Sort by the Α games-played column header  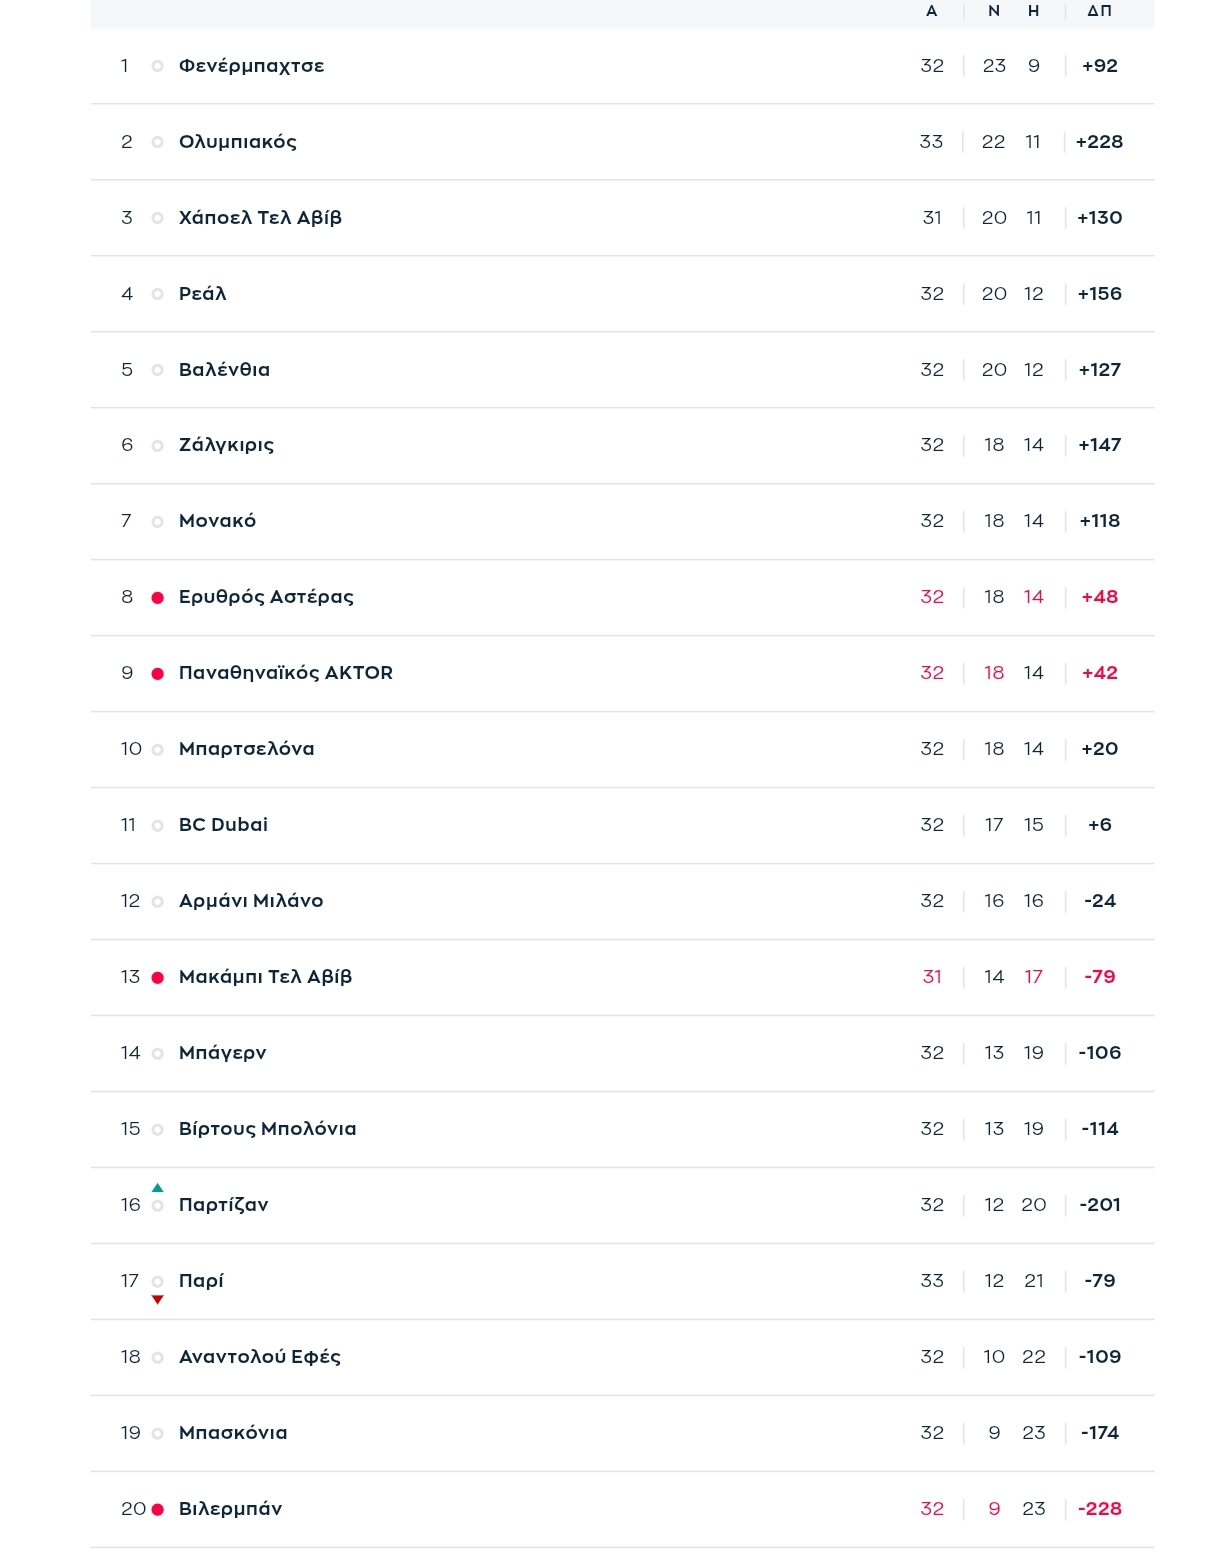click(x=931, y=11)
